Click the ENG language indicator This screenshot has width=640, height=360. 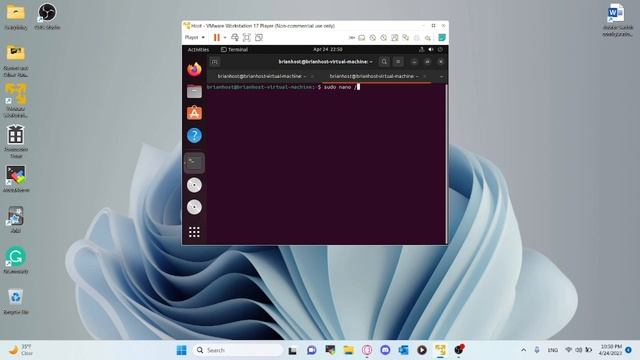[553, 350]
